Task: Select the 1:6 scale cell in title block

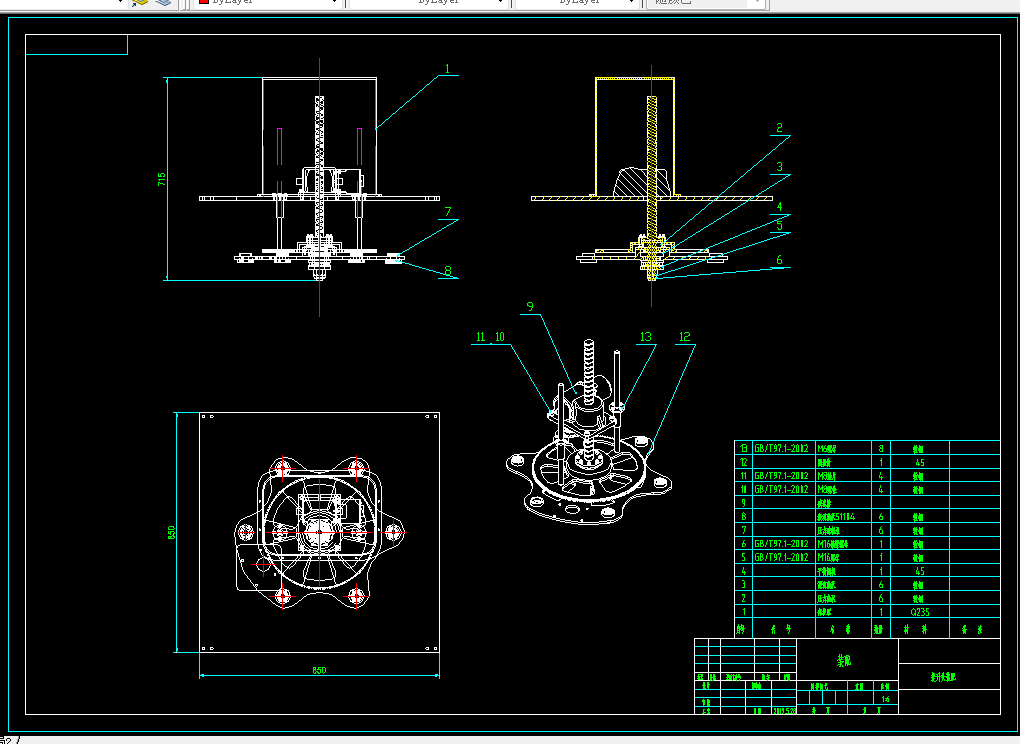Action: coord(885,699)
